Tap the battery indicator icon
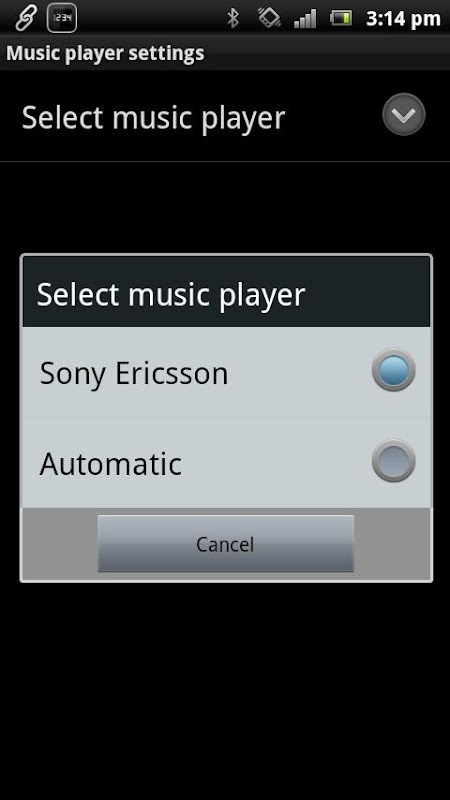 tap(341, 19)
